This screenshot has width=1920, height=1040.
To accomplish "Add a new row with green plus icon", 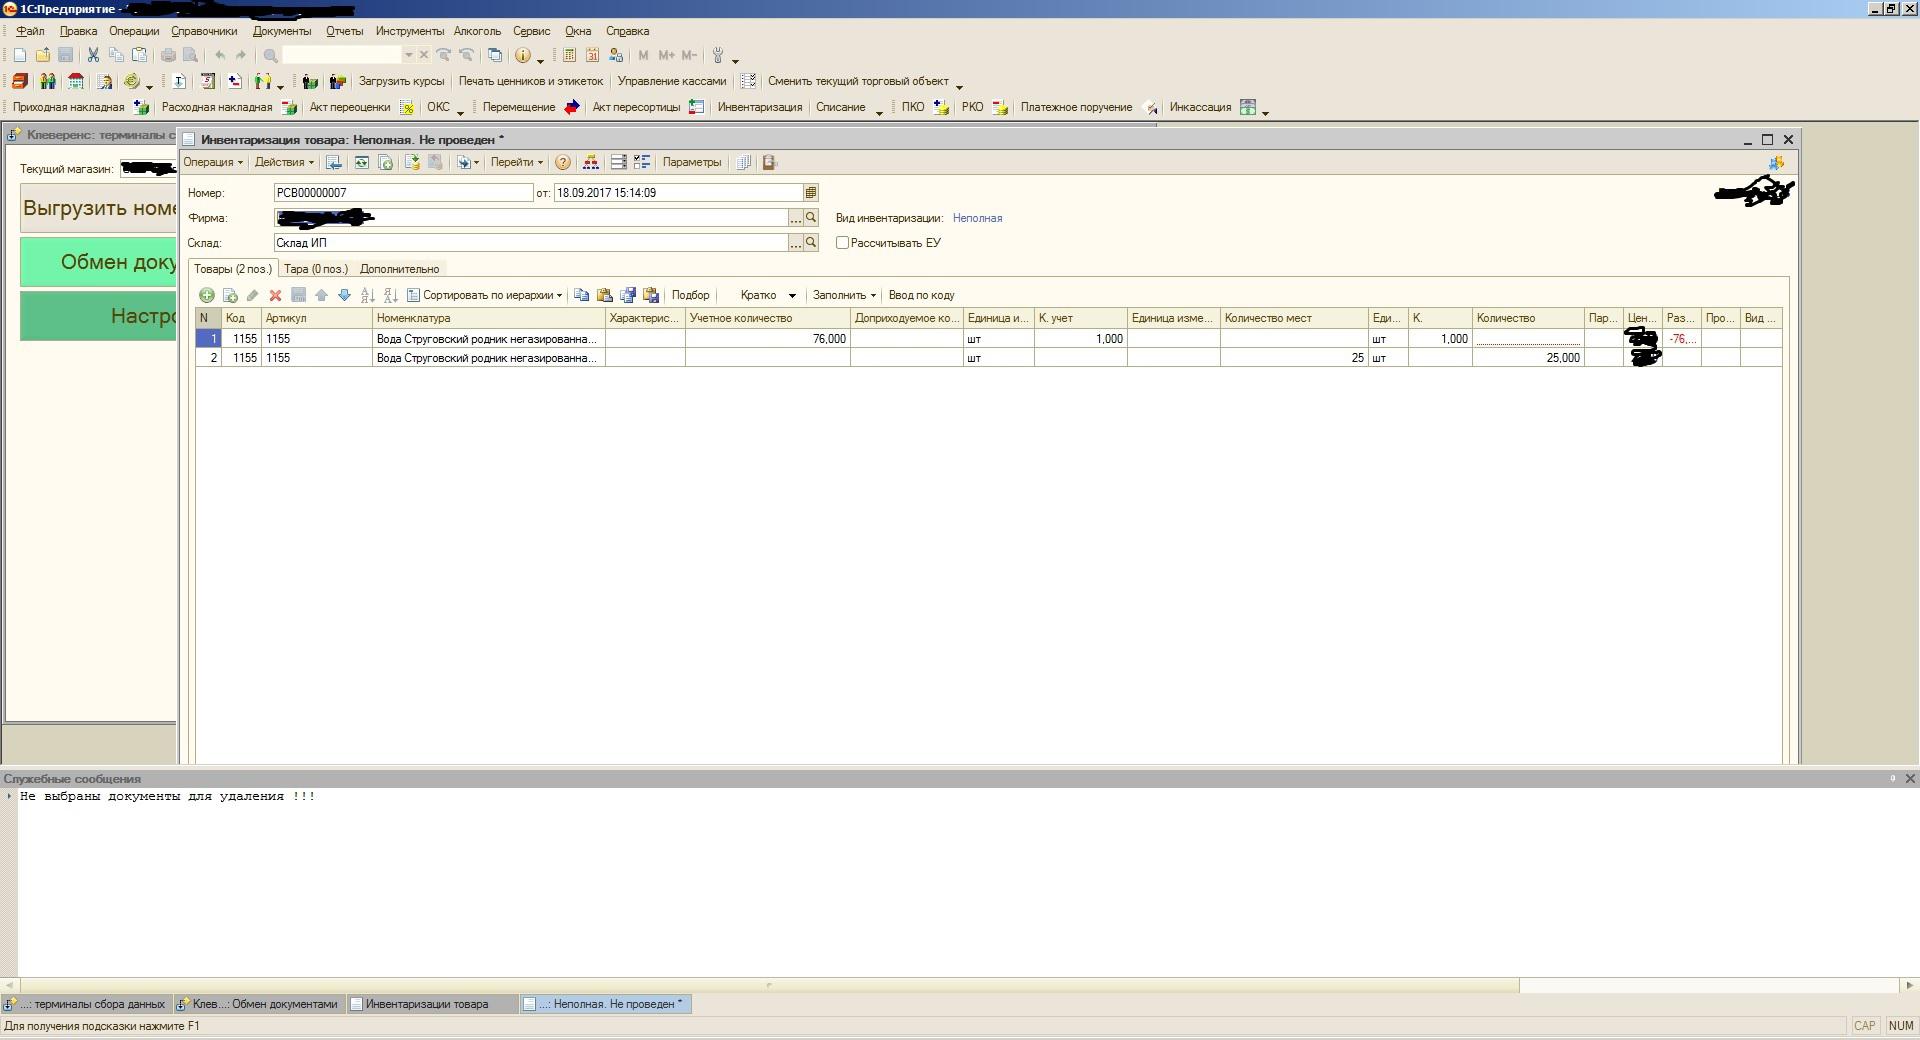I will (206, 295).
